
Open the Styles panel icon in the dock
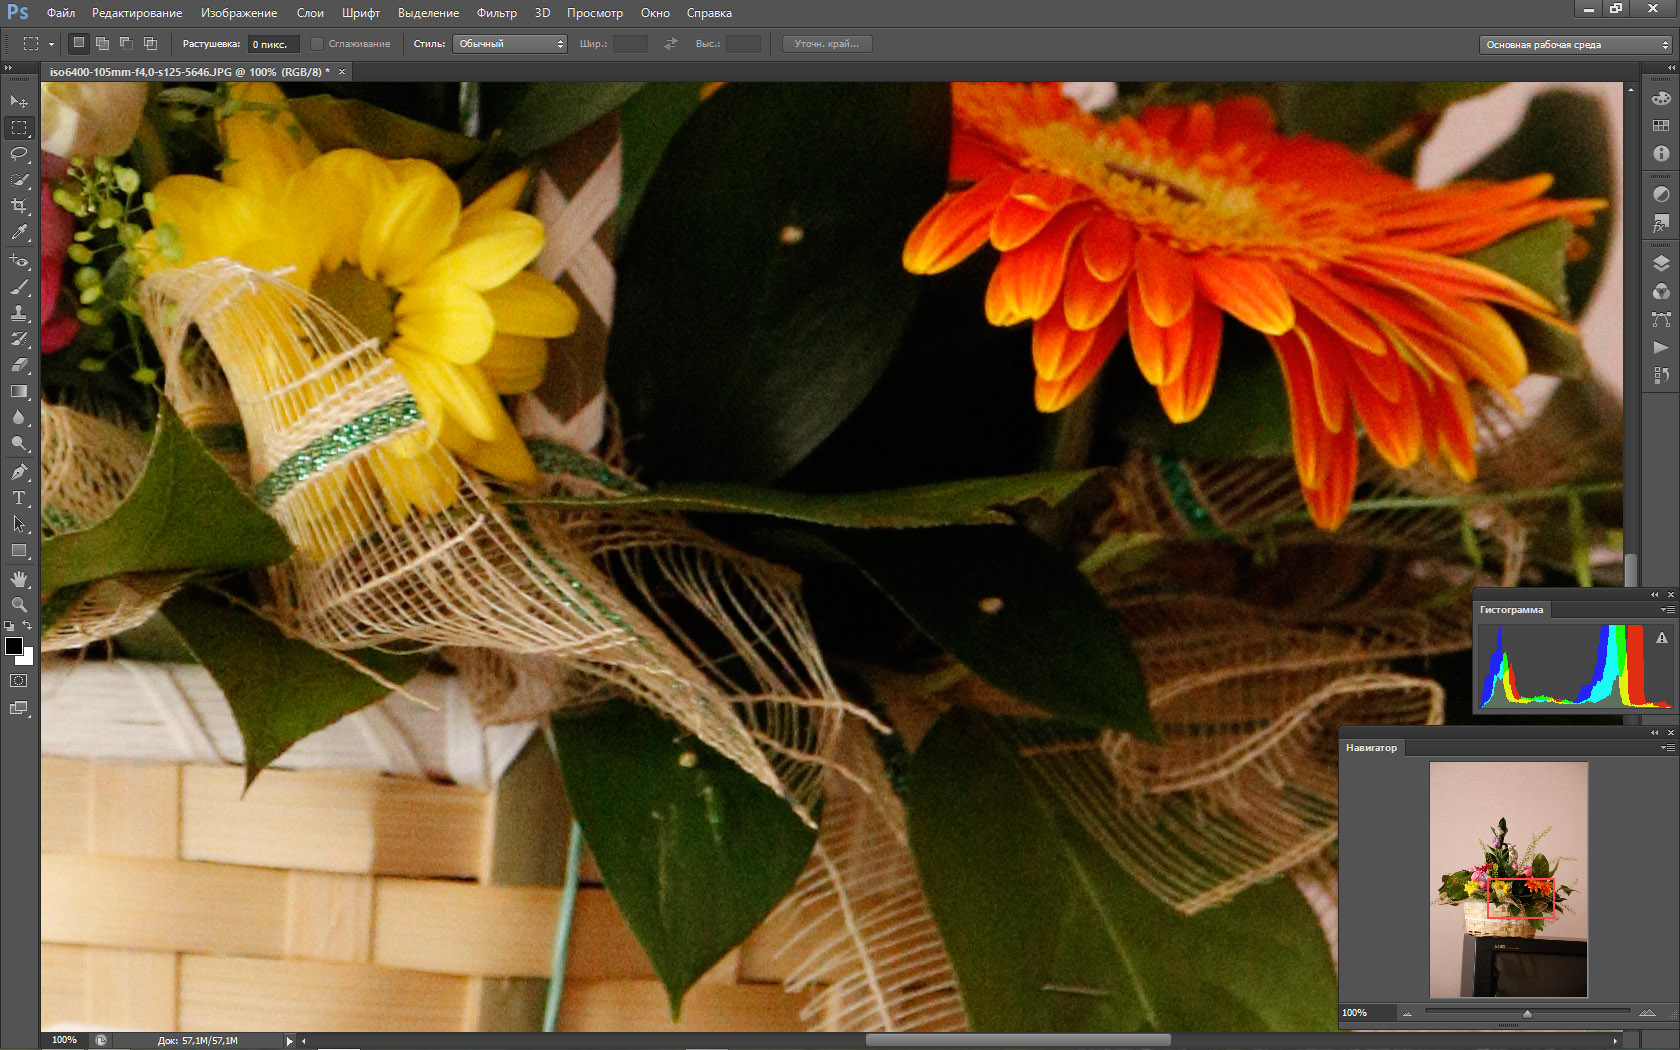1661,222
